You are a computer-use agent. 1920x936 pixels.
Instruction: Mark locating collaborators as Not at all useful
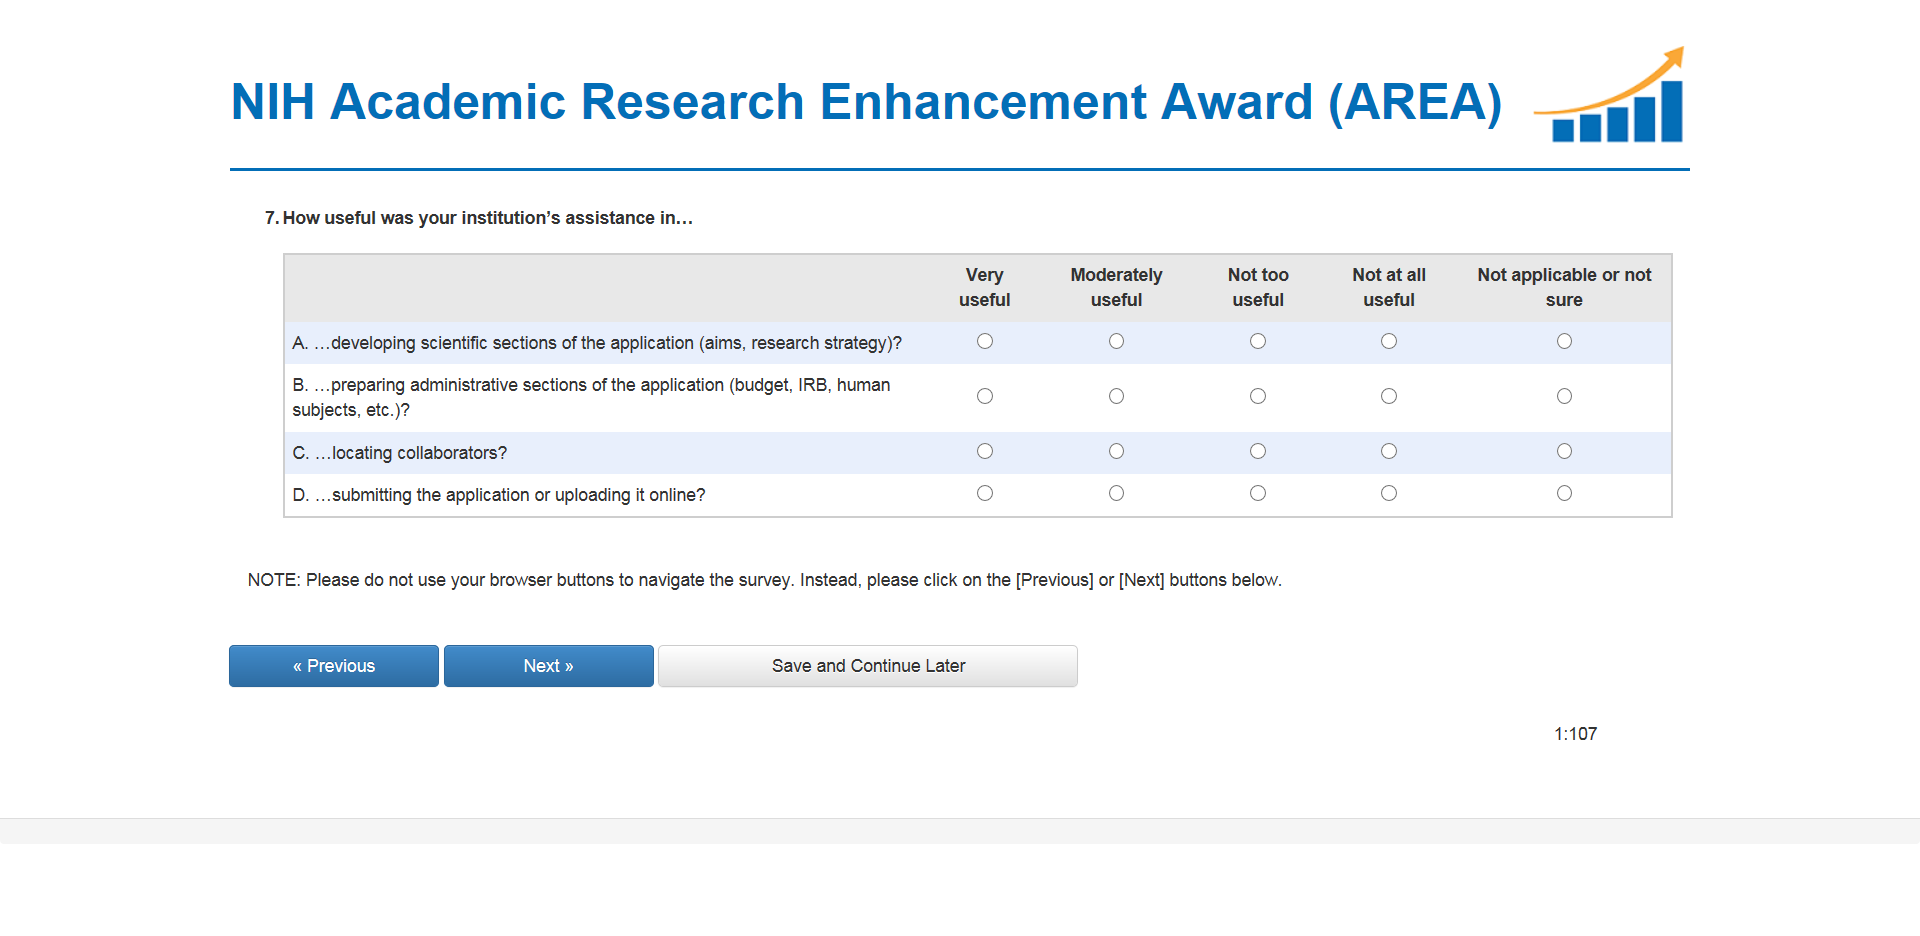click(1389, 452)
